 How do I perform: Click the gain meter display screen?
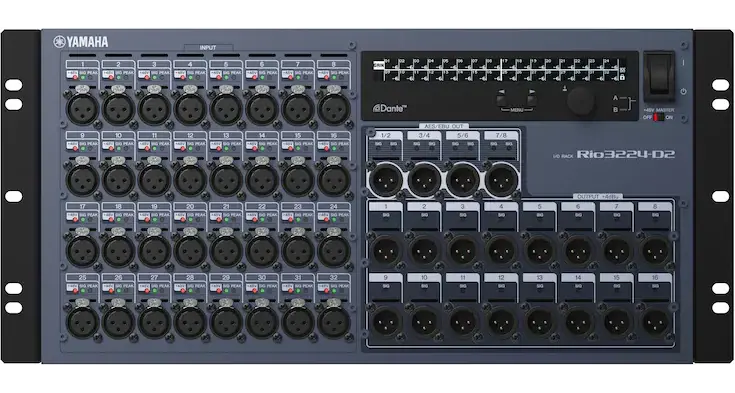[500, 70]
